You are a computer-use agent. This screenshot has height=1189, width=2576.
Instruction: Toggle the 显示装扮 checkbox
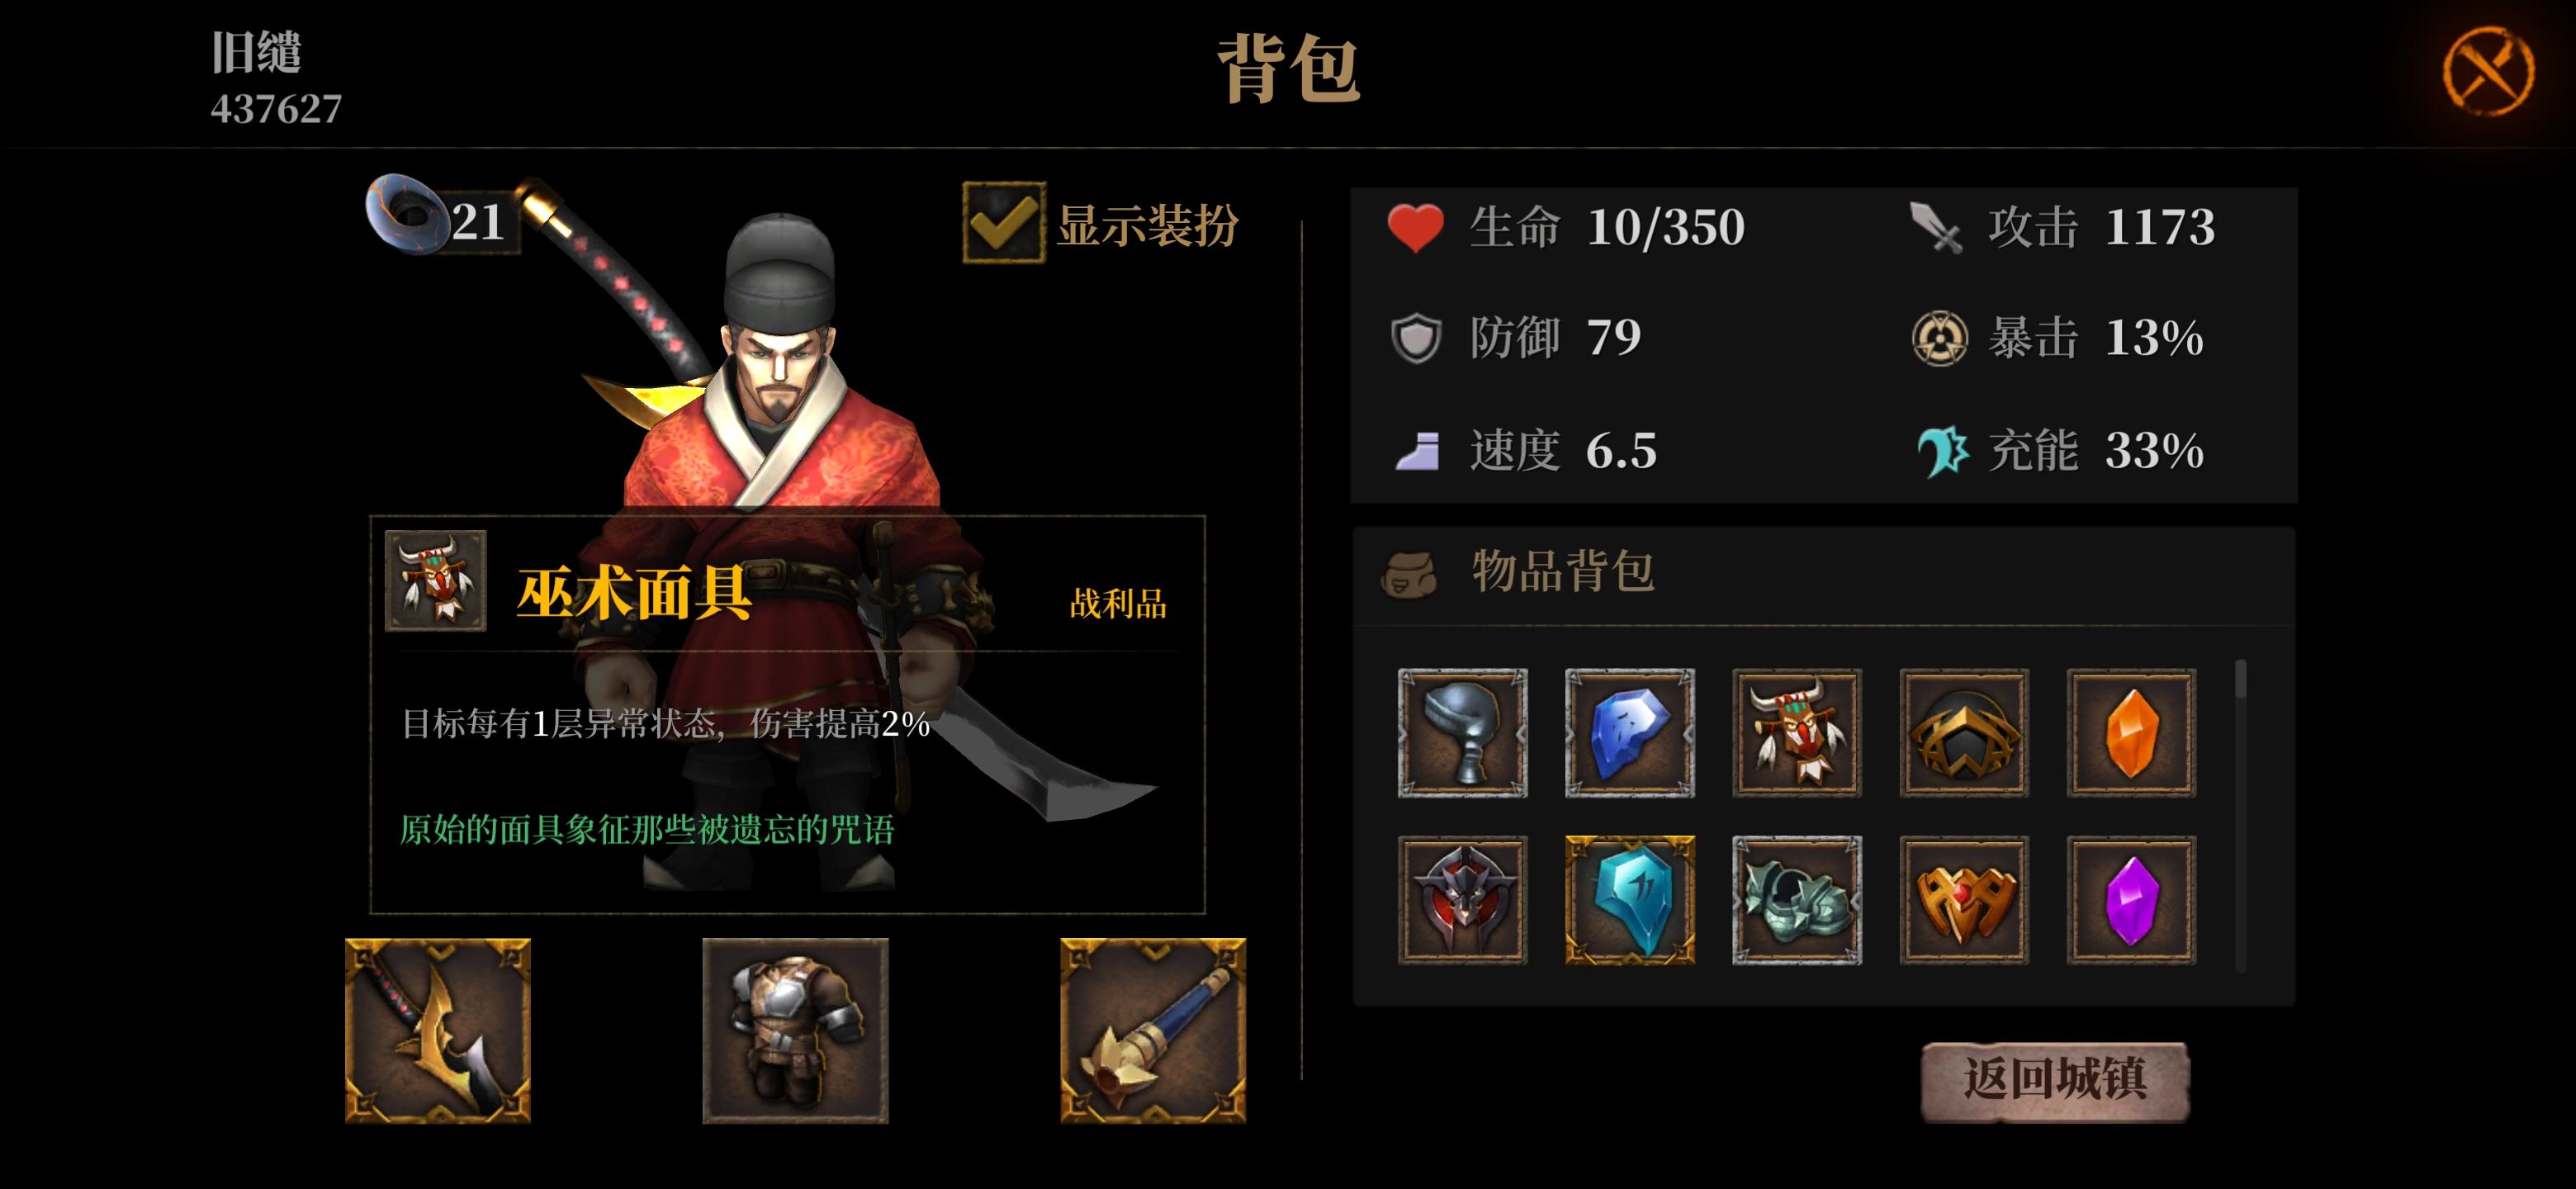(1004, 222)
